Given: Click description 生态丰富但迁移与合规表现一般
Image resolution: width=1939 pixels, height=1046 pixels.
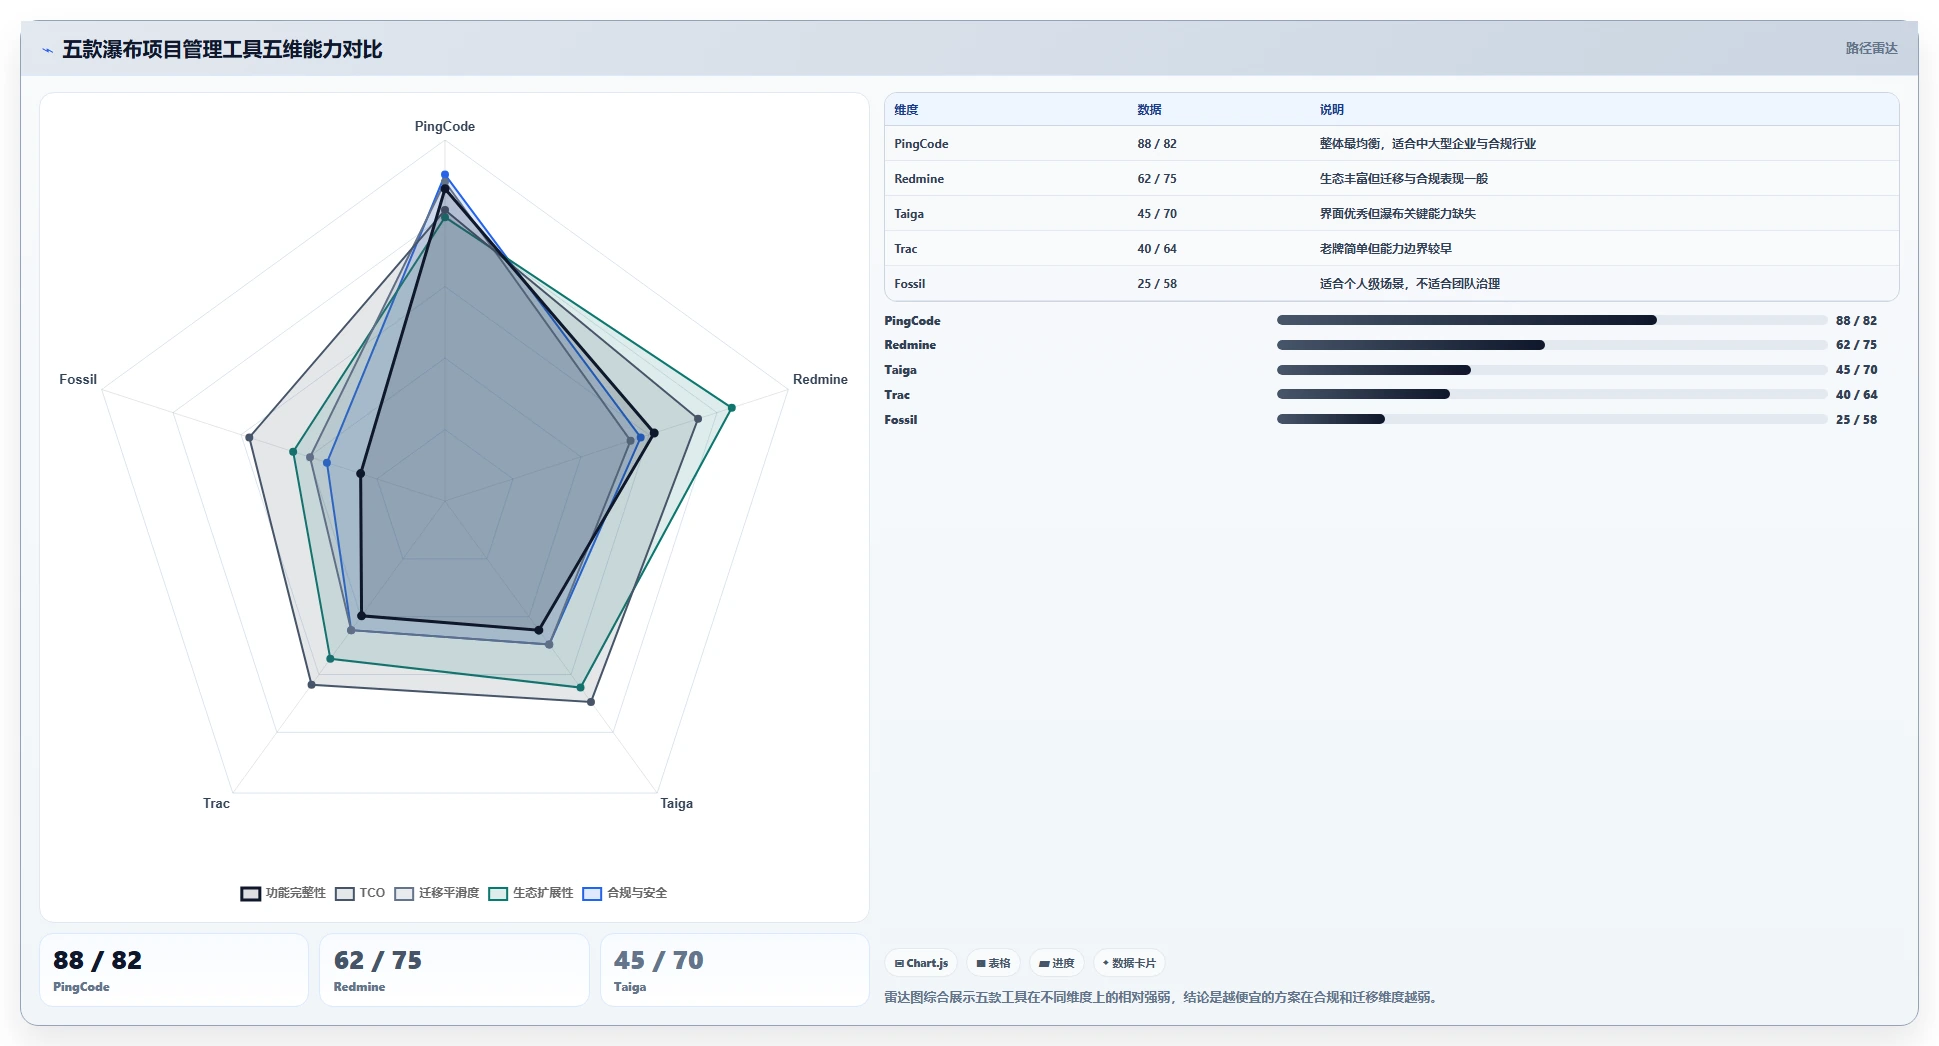Looking at the screenshot, I should [x=1403, y=179].
